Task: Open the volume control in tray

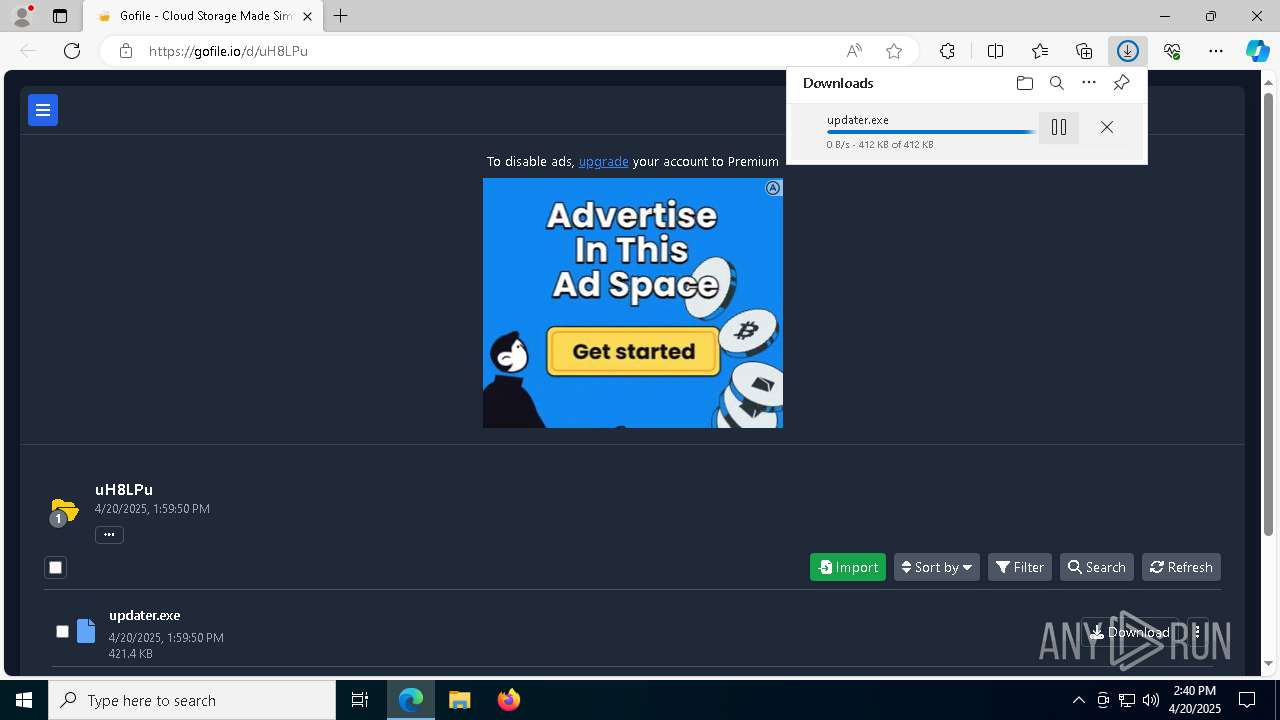Action: [1150, 700]
